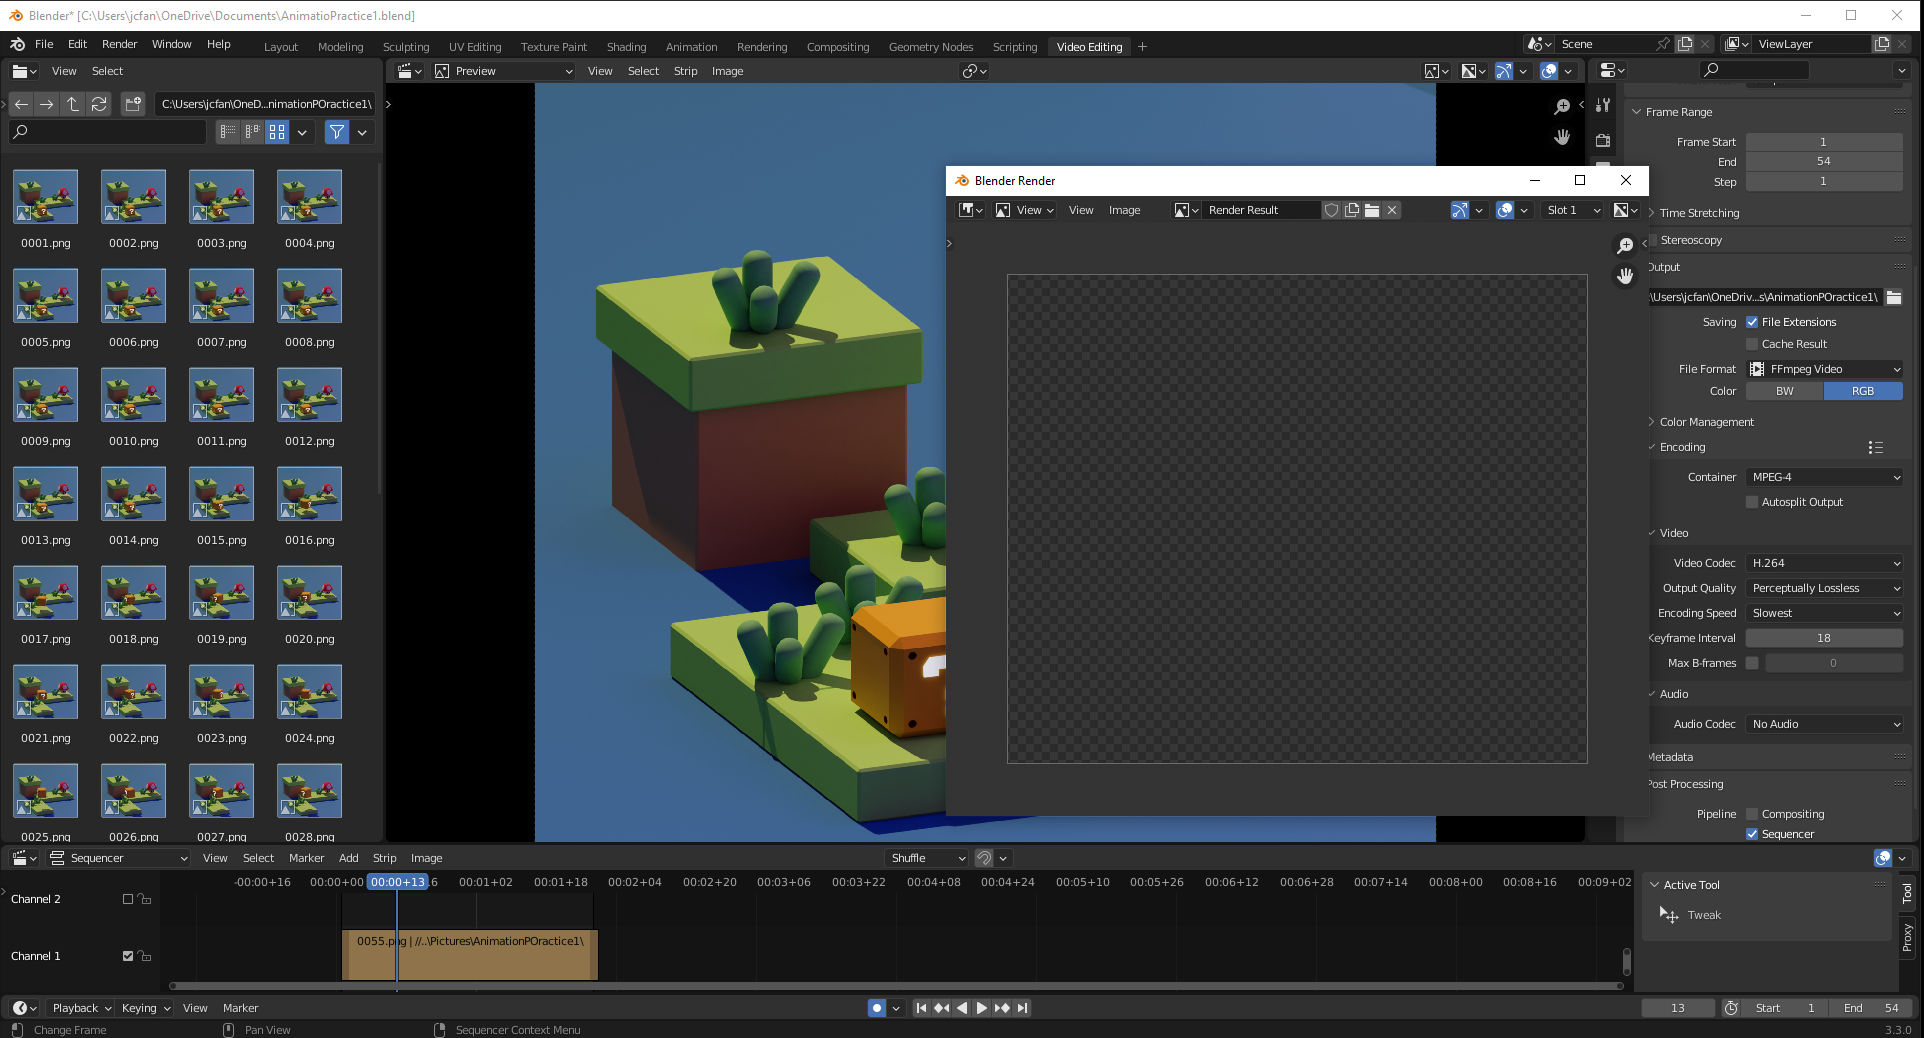Click zoom magnifier in the preview viewport
1924x1038 pixels.
tap(1562, 106)
